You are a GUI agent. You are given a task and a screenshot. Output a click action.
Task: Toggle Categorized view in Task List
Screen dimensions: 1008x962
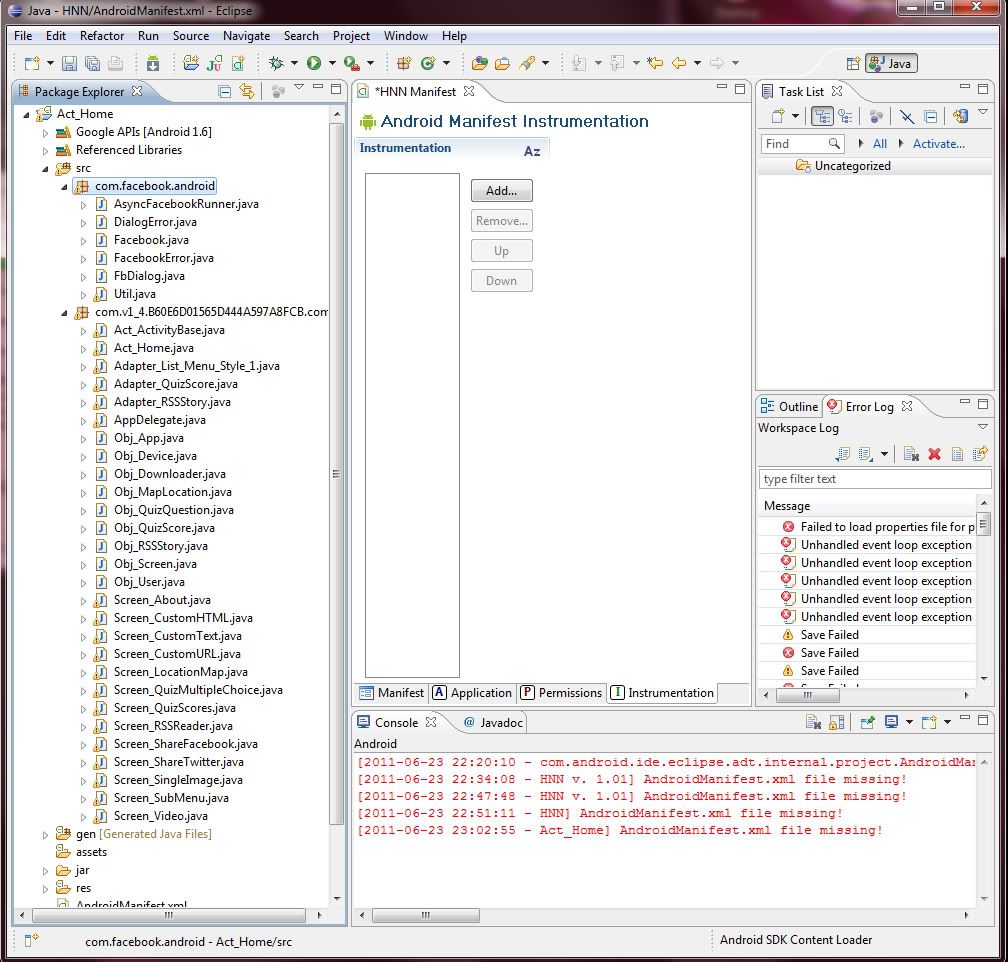tap(822, 117)
